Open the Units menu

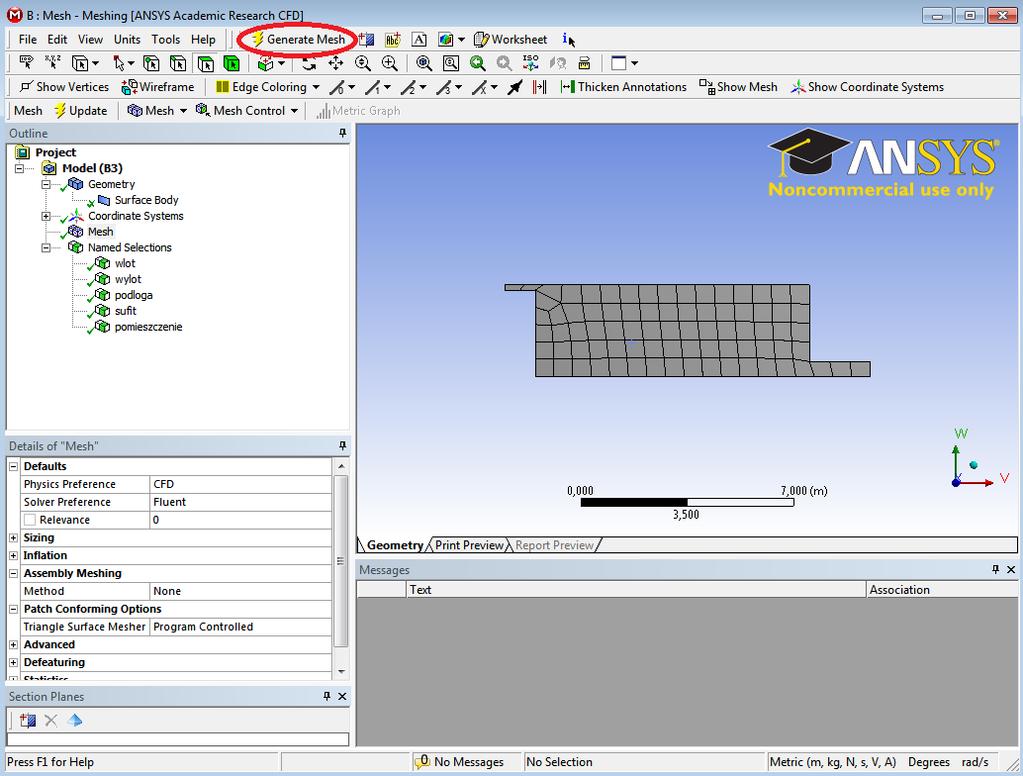[x=127, y=40]
